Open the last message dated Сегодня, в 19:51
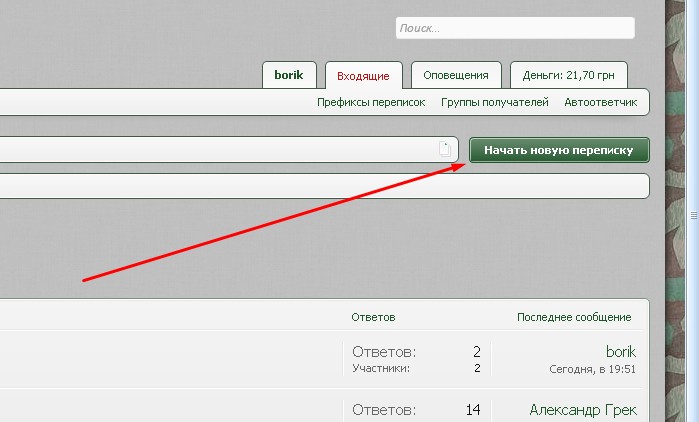 click(x=592, y=369)
